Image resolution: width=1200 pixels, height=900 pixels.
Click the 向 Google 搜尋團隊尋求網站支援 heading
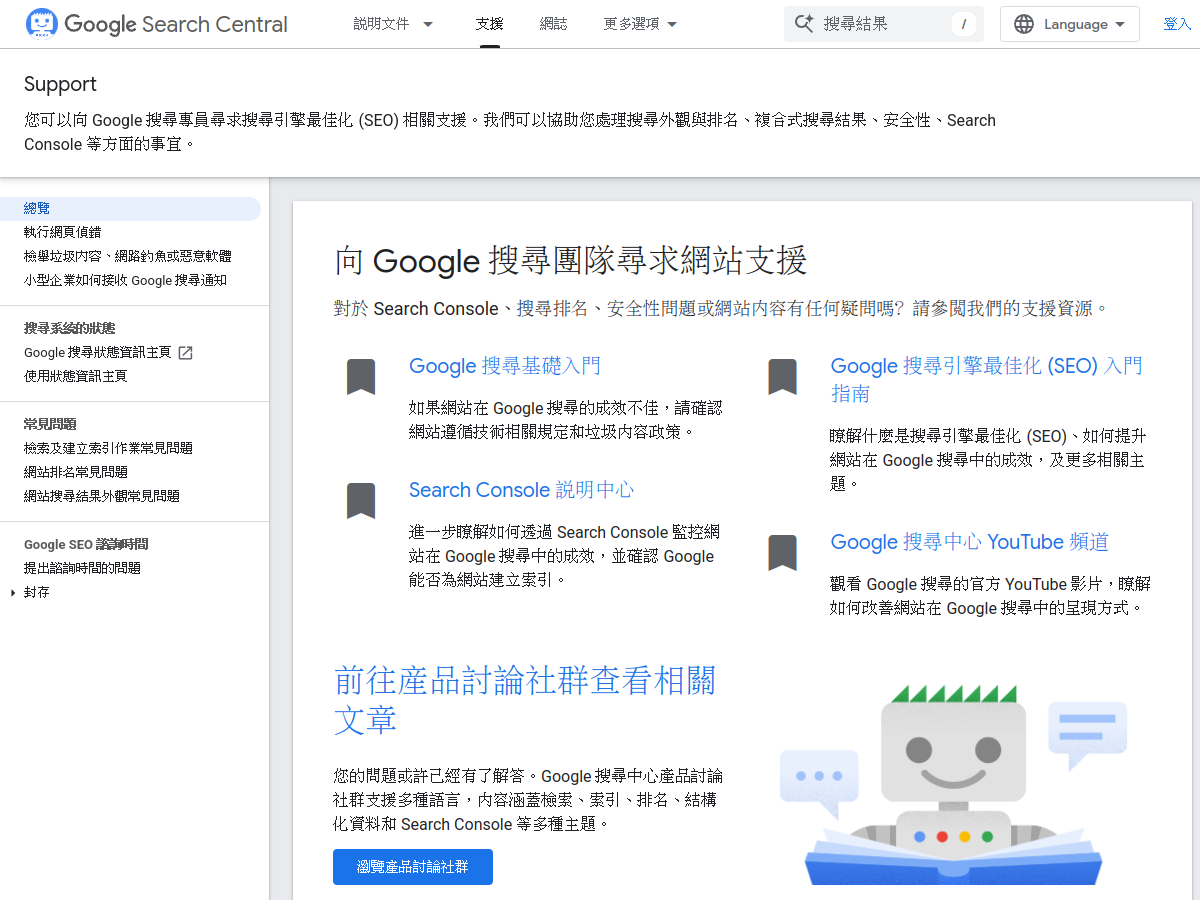coord(571,261)
